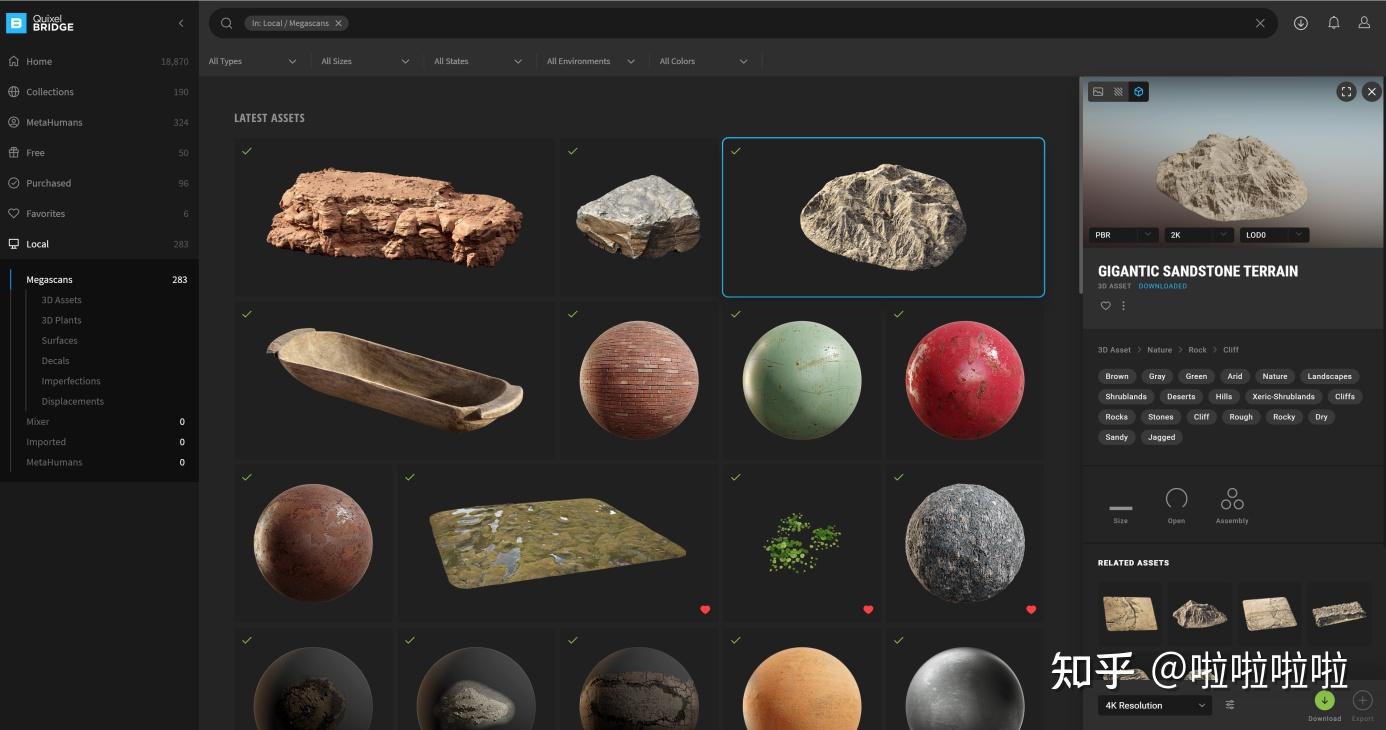This screenshot has width=1386, height=730.
Task: Expand asset preview to fullscreen
Action: pos(1346,91)
